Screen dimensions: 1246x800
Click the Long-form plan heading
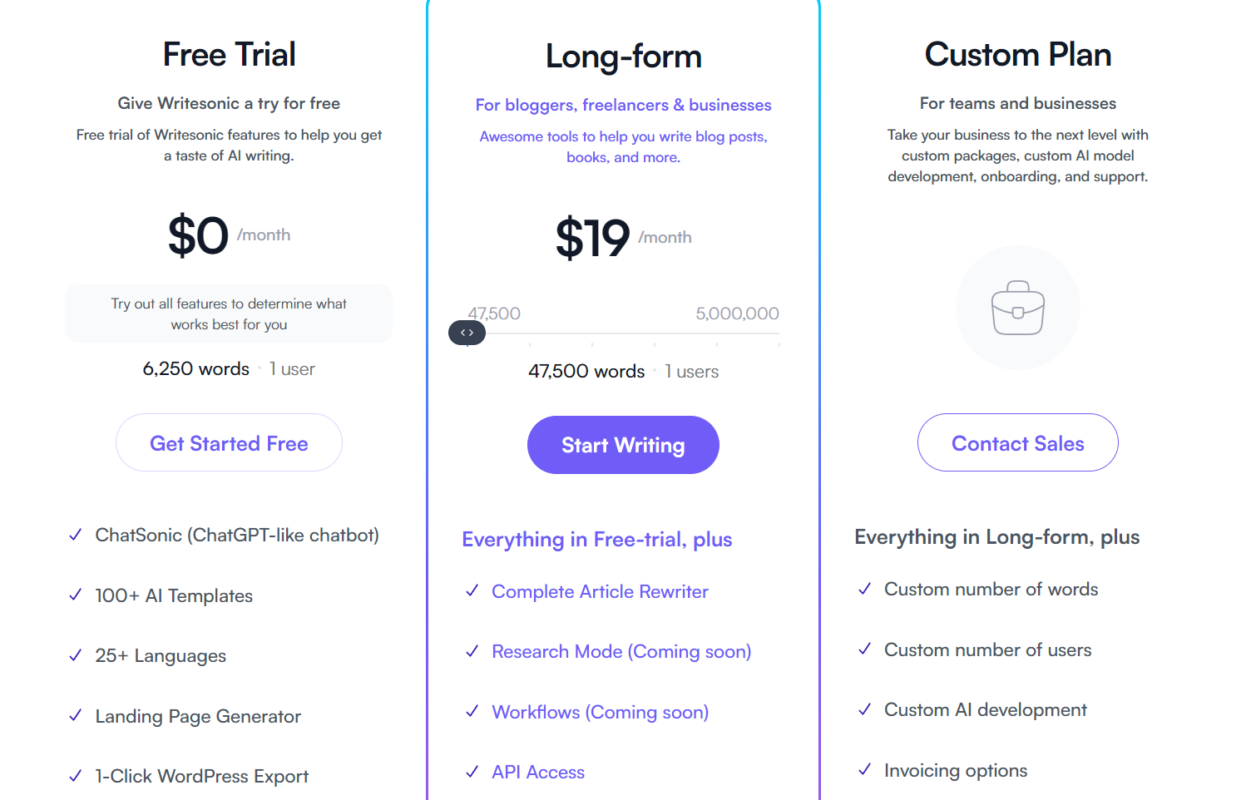tap(623, 56)
